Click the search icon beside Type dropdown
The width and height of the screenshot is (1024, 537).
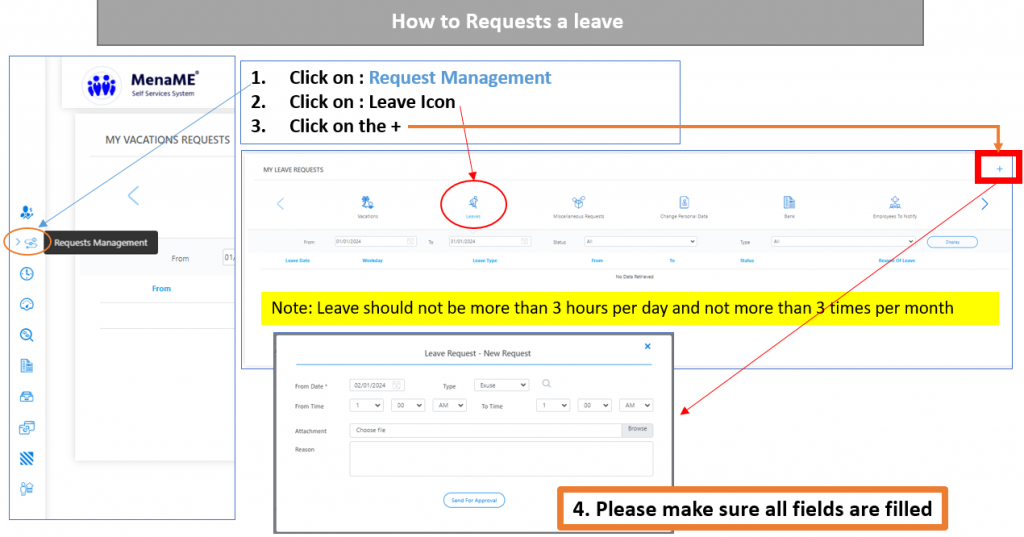[x=546, y=384]
